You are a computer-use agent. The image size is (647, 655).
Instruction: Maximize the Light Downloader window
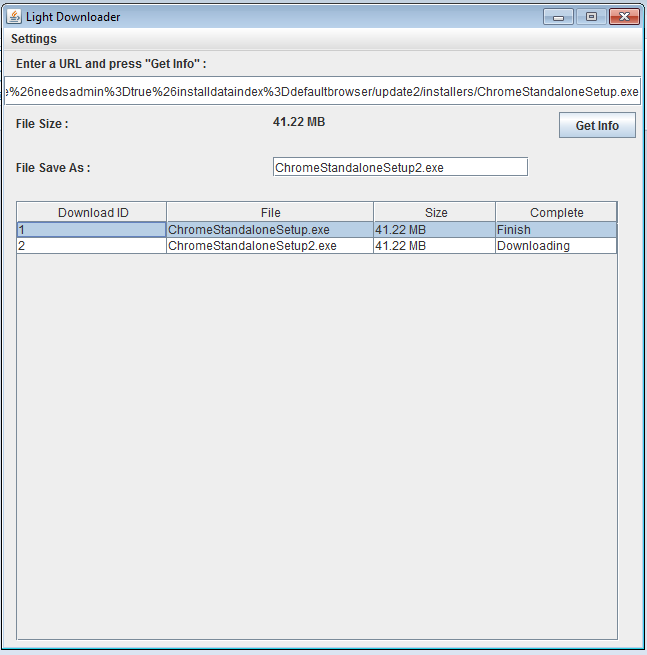591,17
